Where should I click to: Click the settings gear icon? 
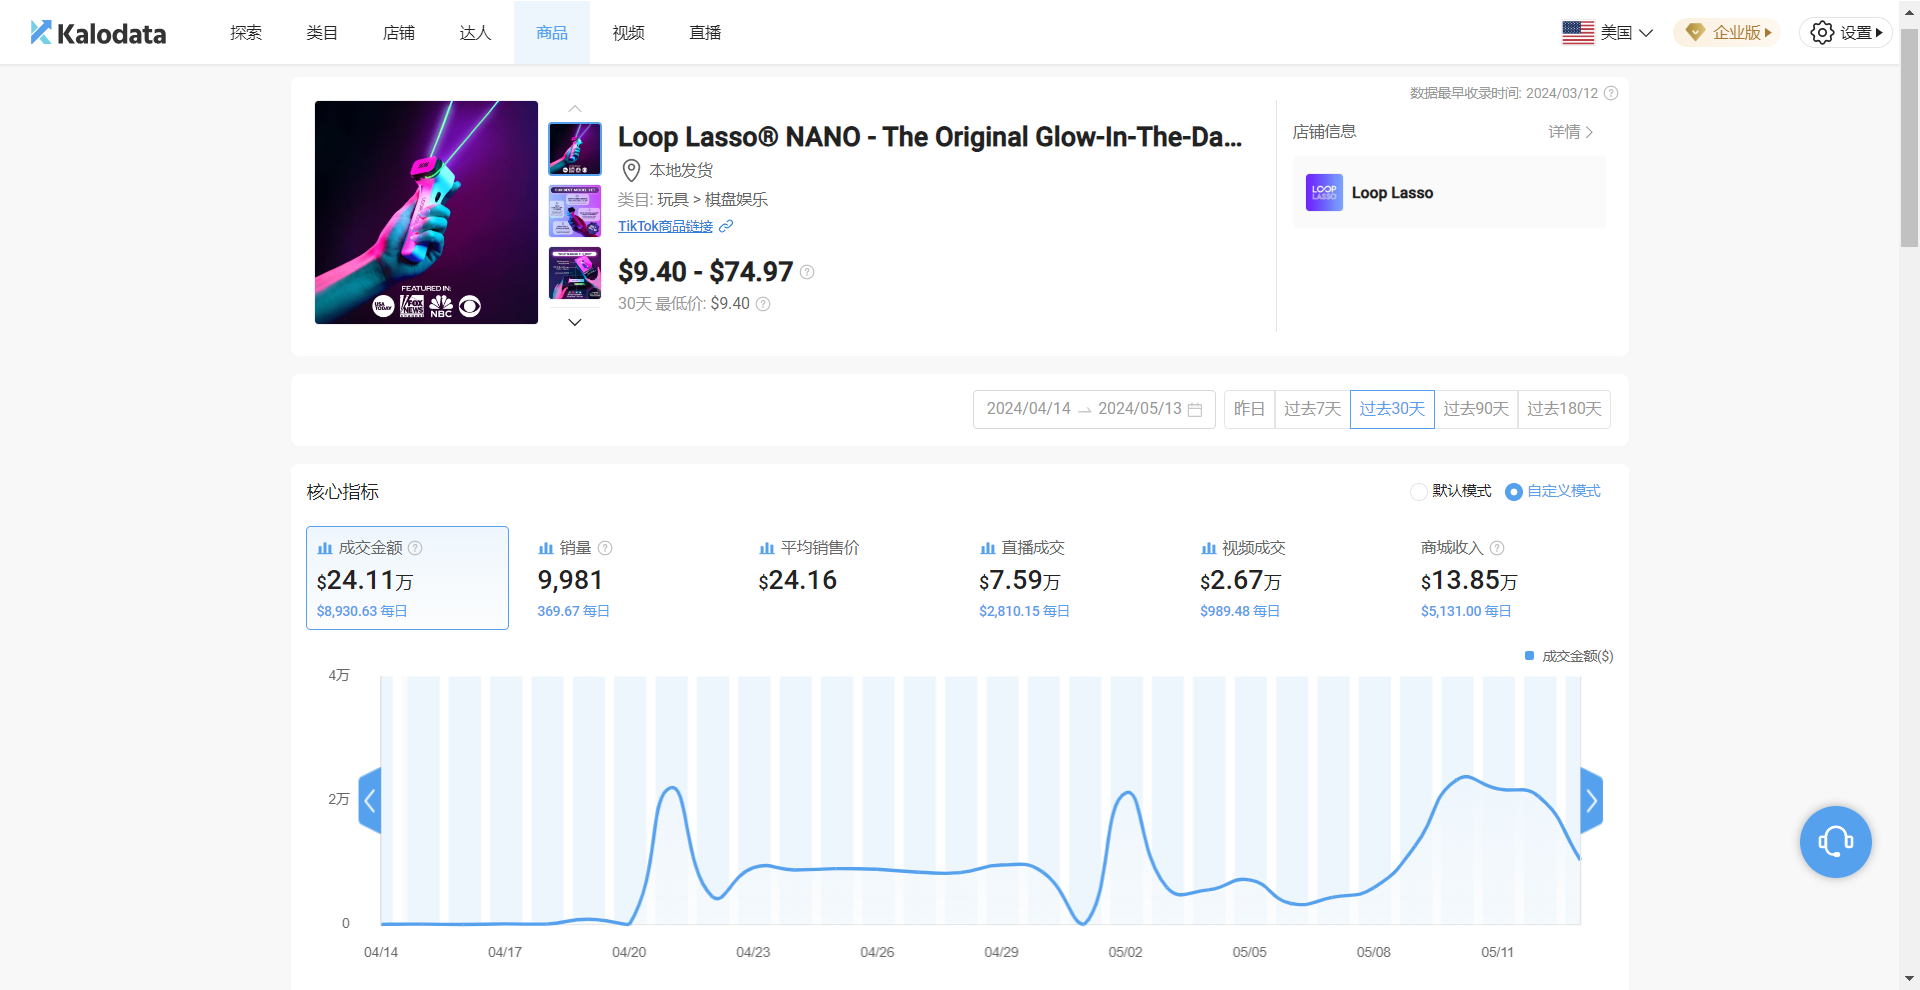point(1822,33)
